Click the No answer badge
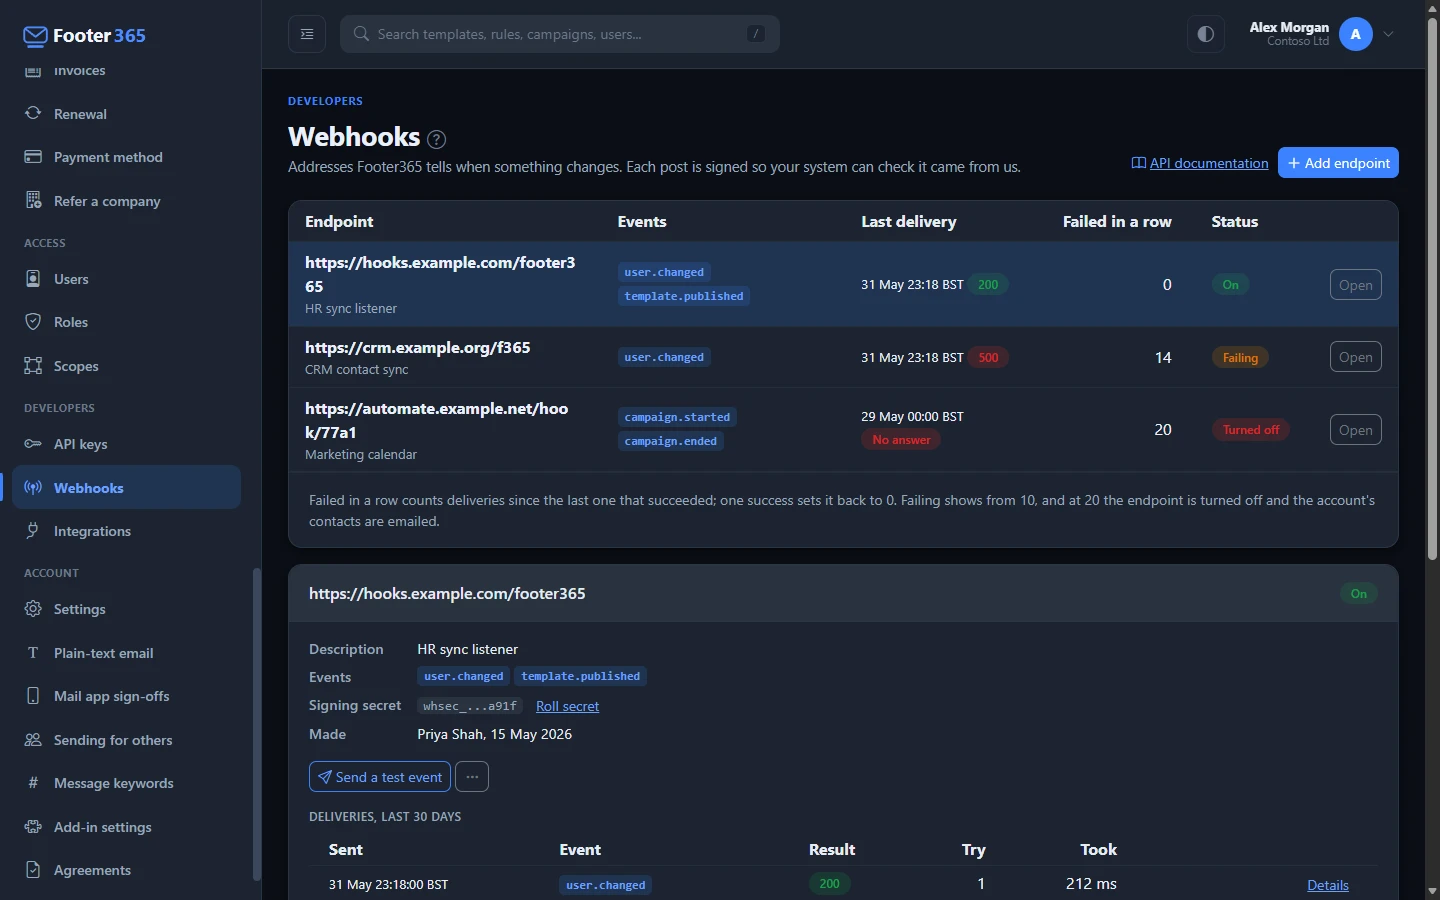Image resolution: width=1440 pixels, height=900 pixels. pyautogui.click(x=901, y=440)
